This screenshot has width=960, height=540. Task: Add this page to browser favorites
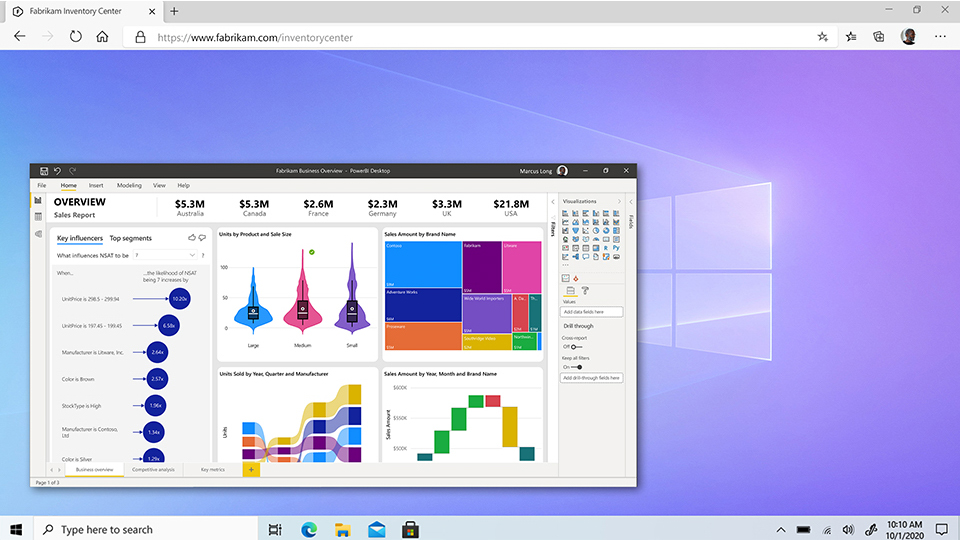823,37
